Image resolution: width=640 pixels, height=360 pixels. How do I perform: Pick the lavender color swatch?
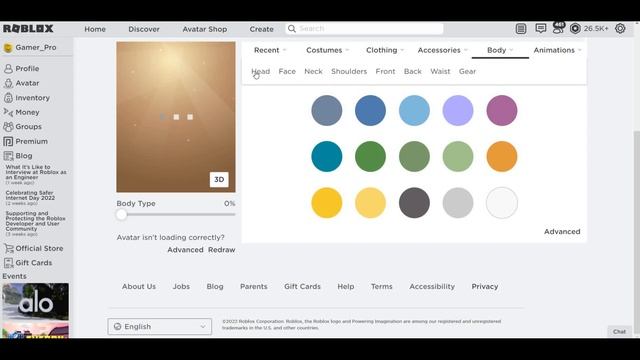458,111
